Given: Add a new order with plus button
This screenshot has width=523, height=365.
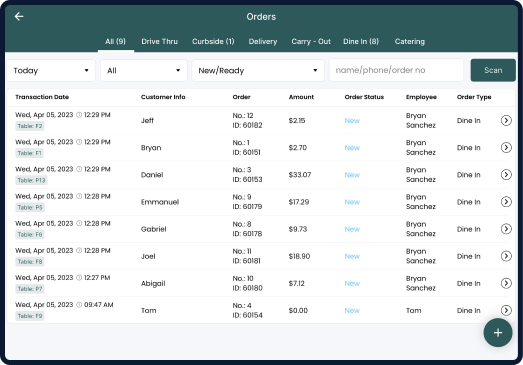Looking at the screenshot, I should 498,333.
